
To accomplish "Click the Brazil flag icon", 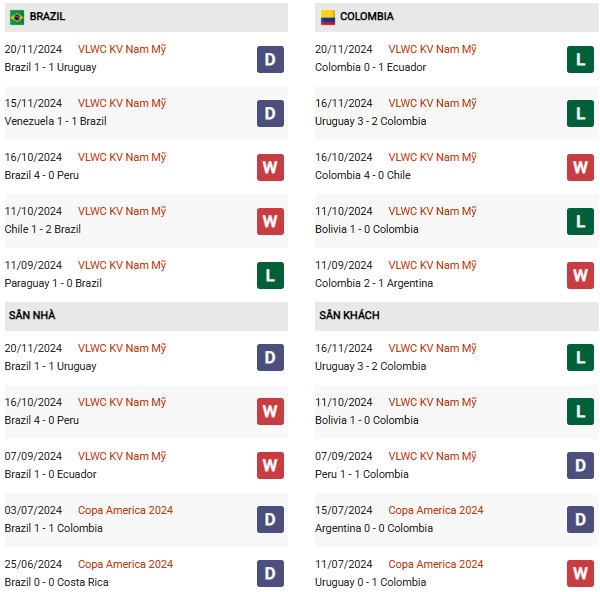I will [17, 17].
